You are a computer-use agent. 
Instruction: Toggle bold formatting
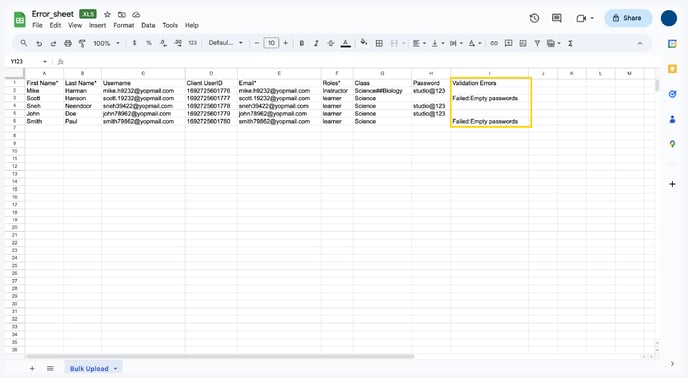tap(301, 43)
